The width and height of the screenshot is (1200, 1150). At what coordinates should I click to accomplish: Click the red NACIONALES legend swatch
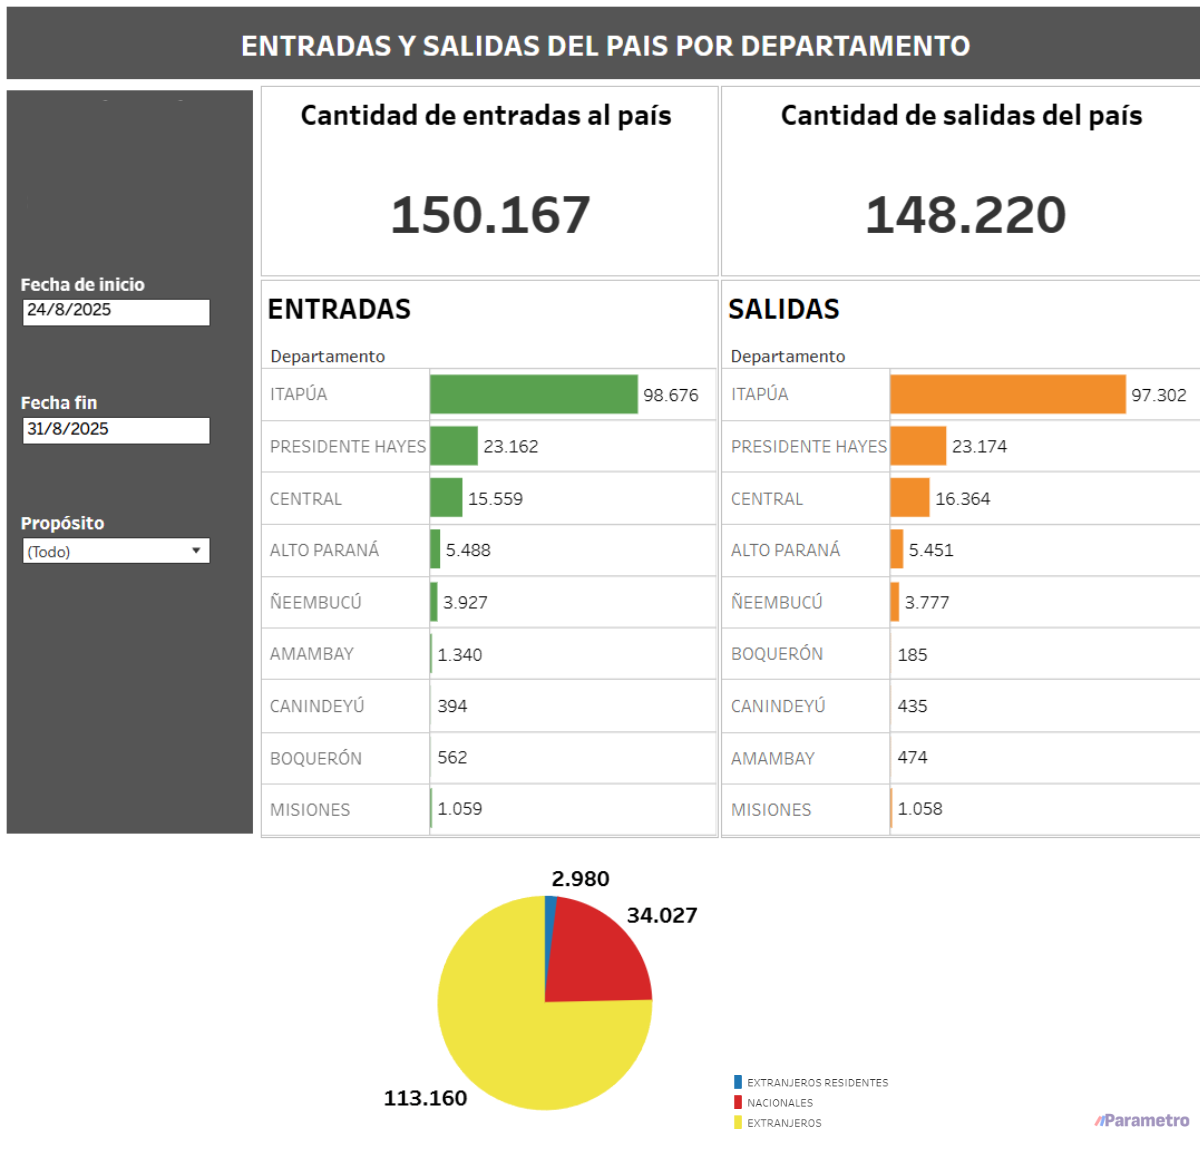click(x=738, y=1102)
